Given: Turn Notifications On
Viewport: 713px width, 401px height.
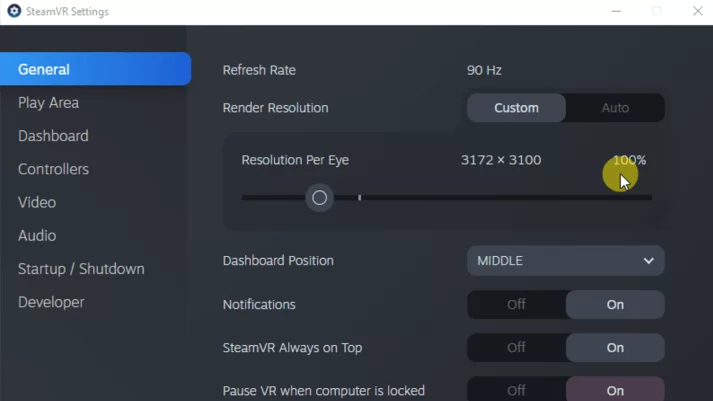Looking at the screenshot, I should coord(615,305).
